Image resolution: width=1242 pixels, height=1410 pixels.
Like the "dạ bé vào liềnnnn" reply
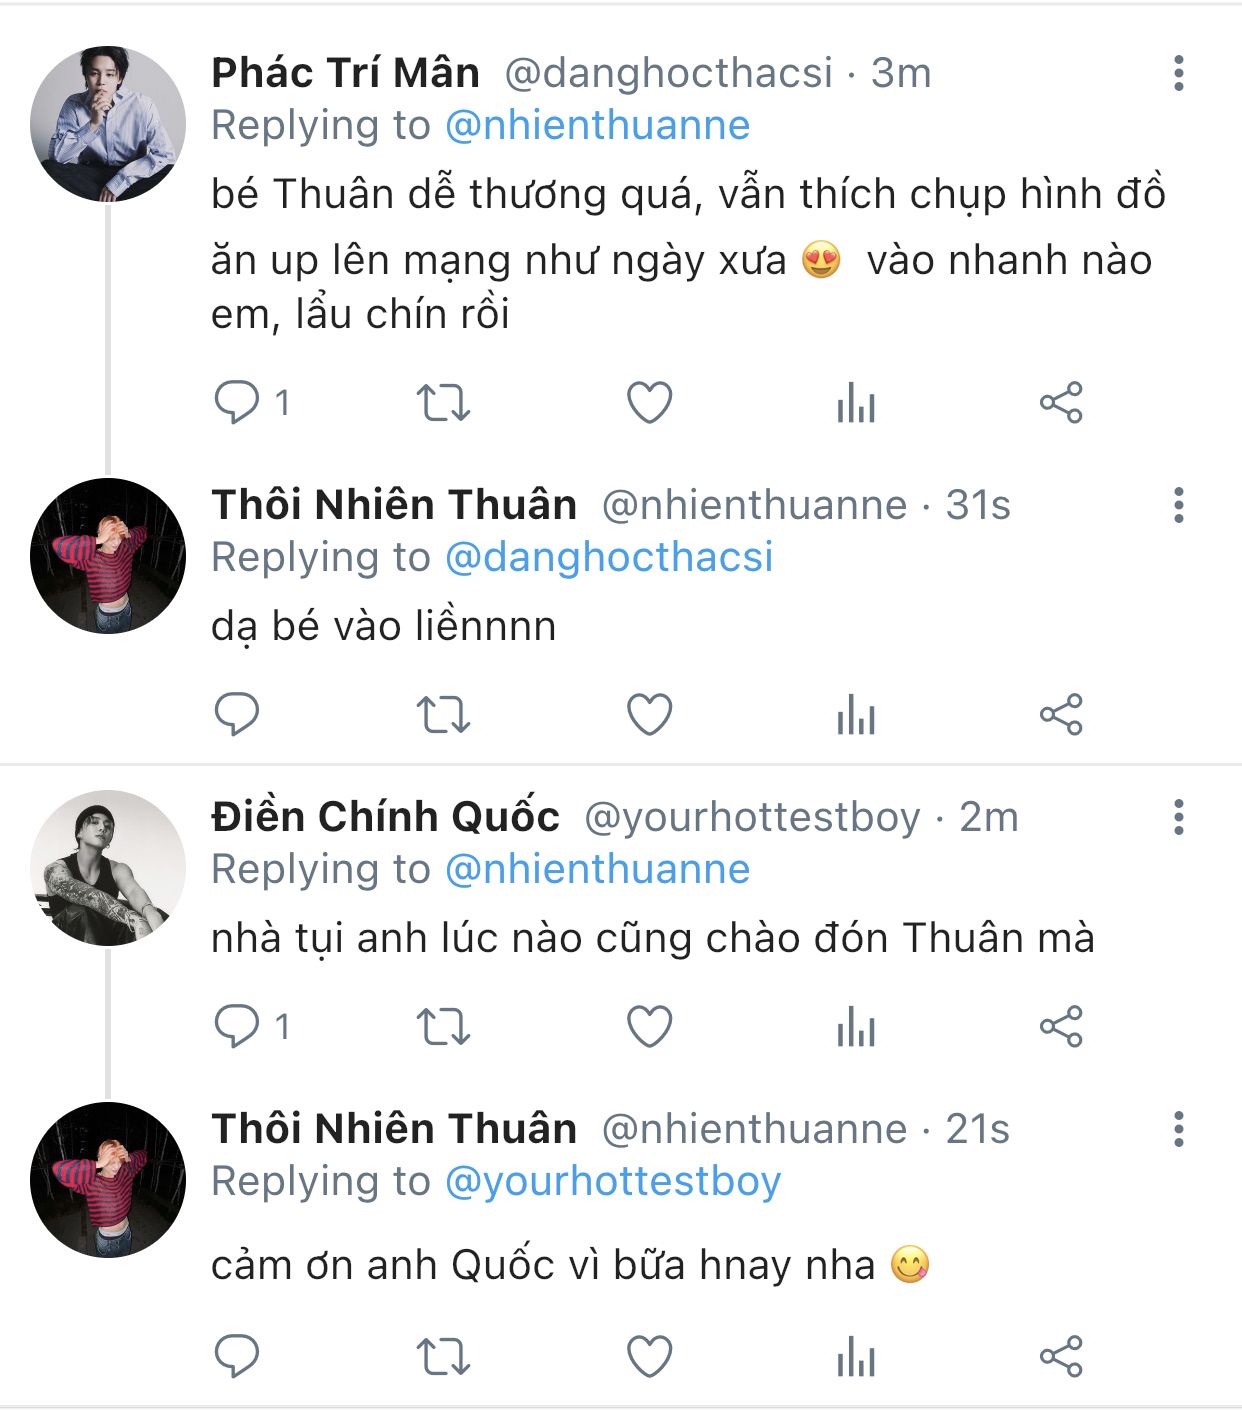click(649, 715)
